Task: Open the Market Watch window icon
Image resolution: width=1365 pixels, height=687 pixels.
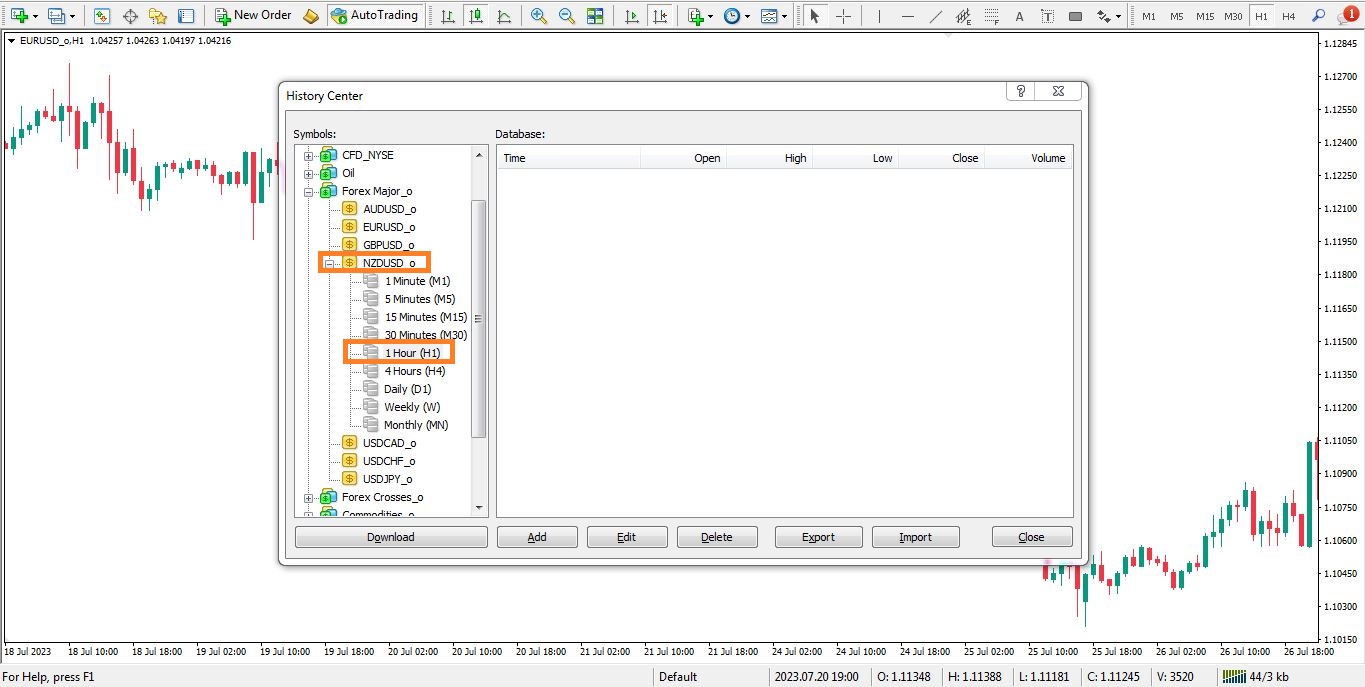Action: (102, 16)
